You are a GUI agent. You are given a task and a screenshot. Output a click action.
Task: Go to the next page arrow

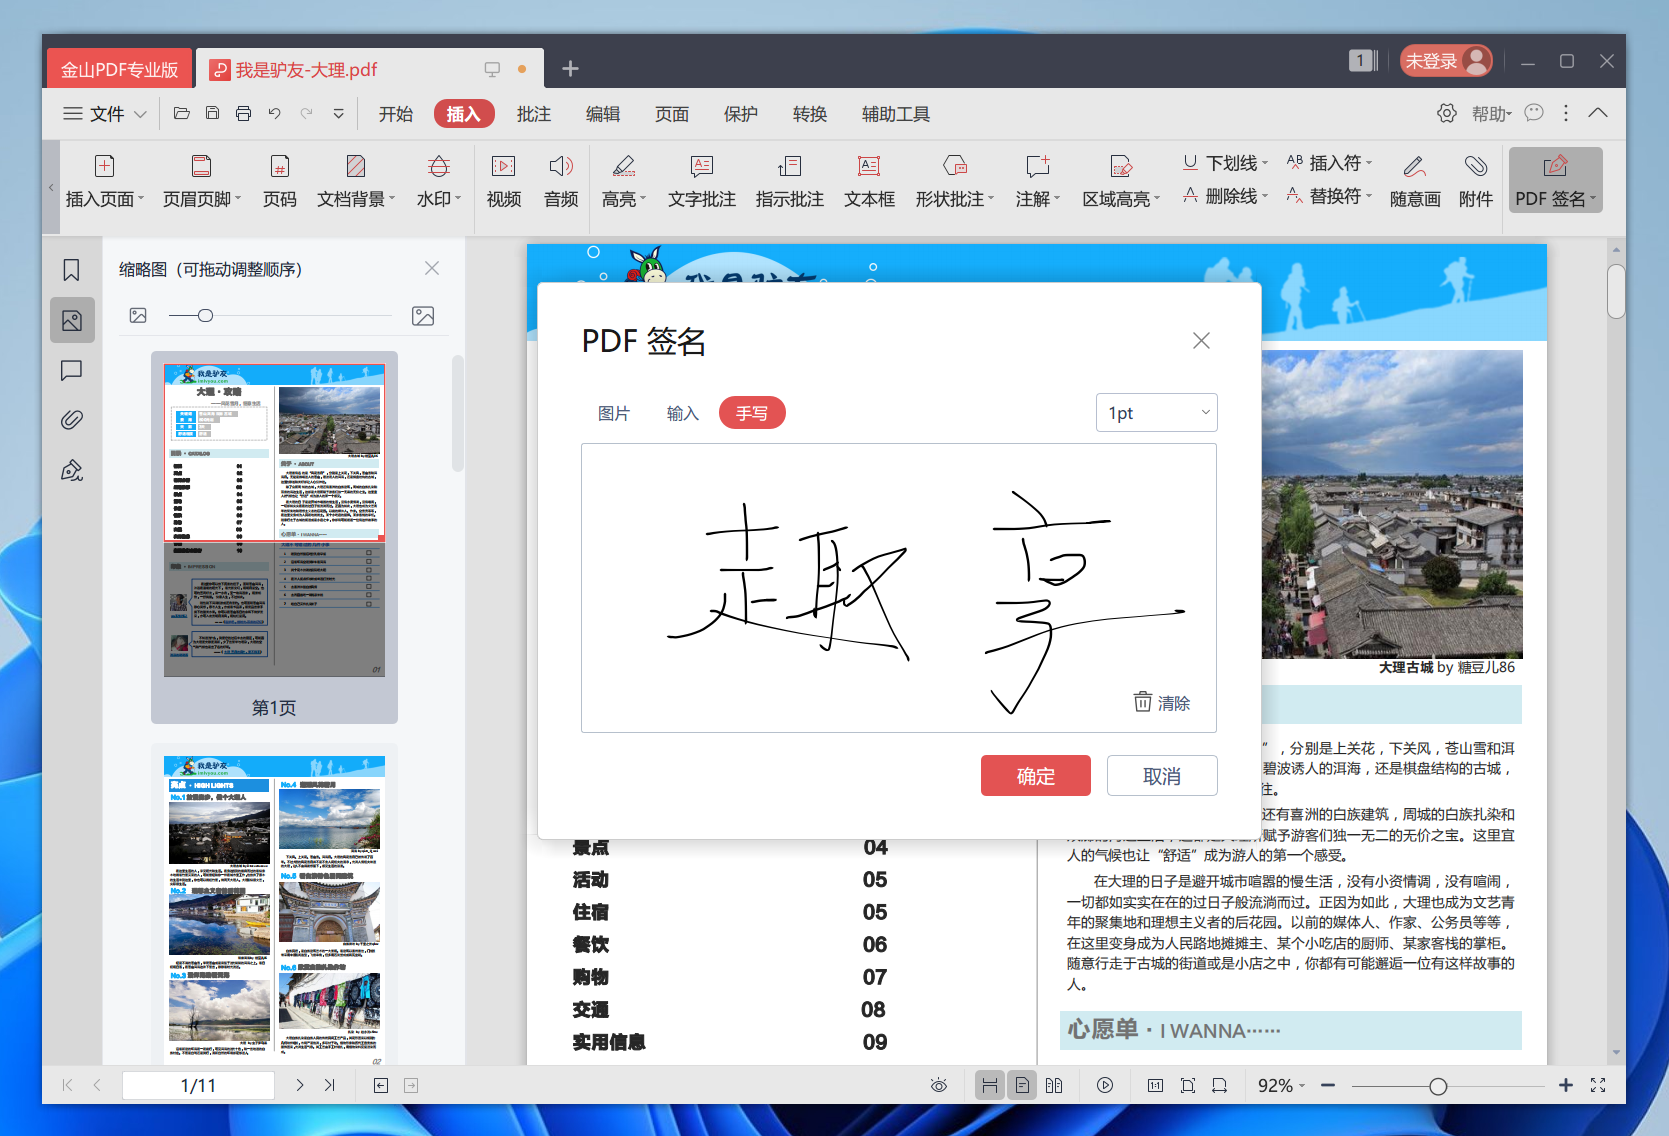pyautogui.click(x=299, y=1085)
